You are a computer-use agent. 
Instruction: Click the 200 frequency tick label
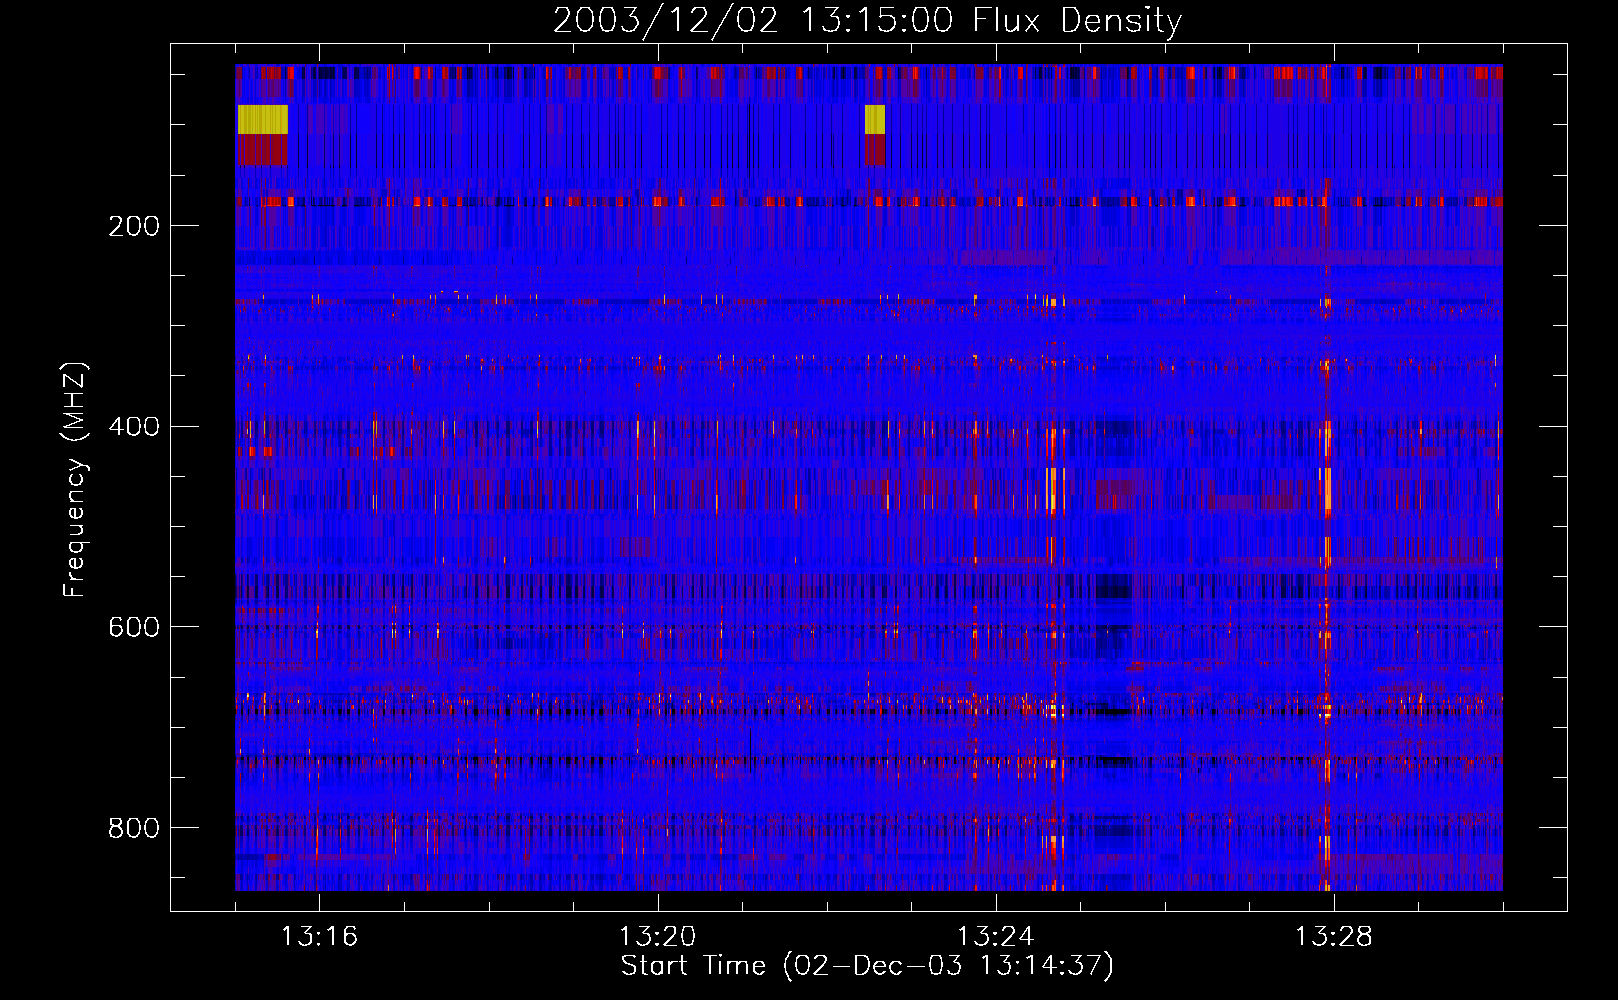pyautogui.click(x=134, y=226)
